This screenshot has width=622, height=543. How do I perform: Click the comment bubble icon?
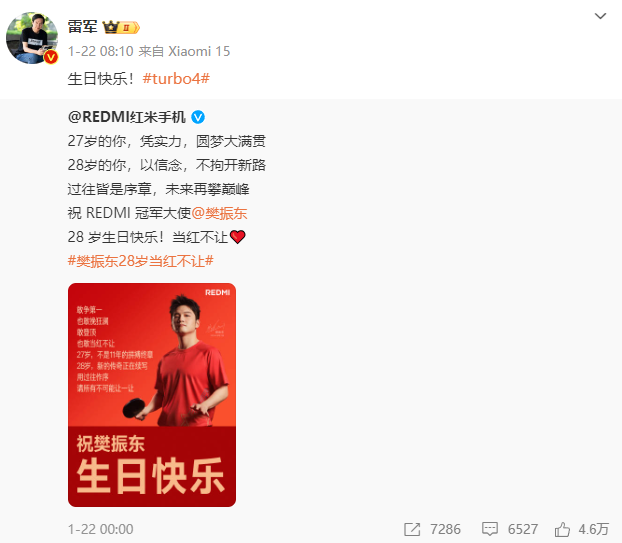[x=490, y=529]
